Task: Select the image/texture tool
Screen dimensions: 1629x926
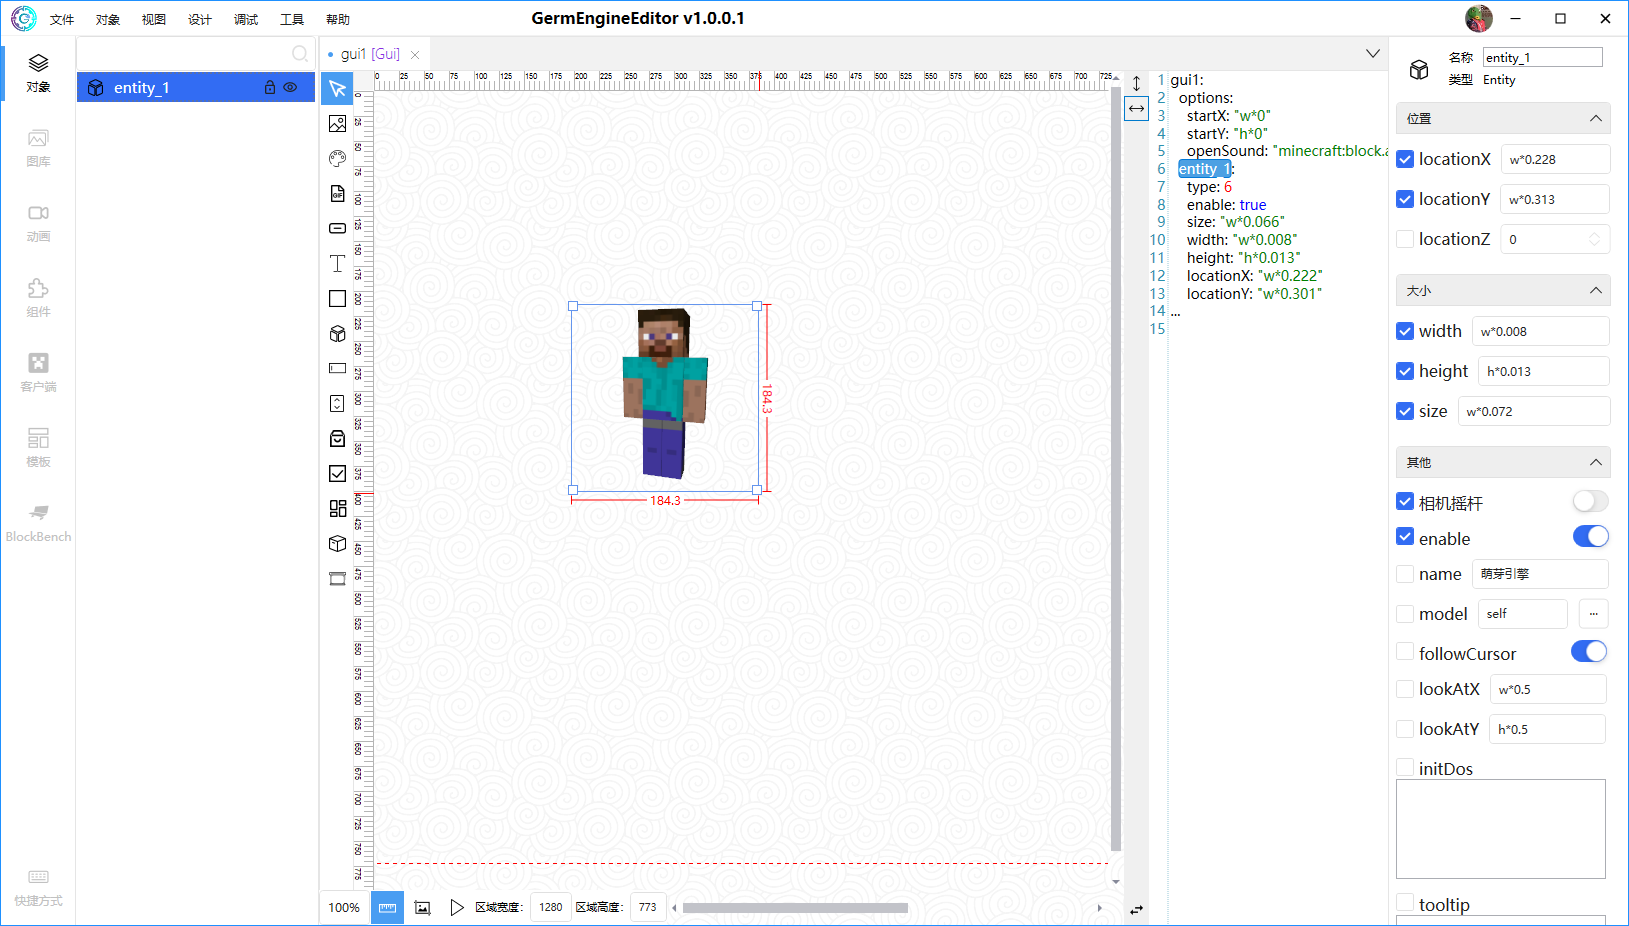Action: (x=338, y=124)
